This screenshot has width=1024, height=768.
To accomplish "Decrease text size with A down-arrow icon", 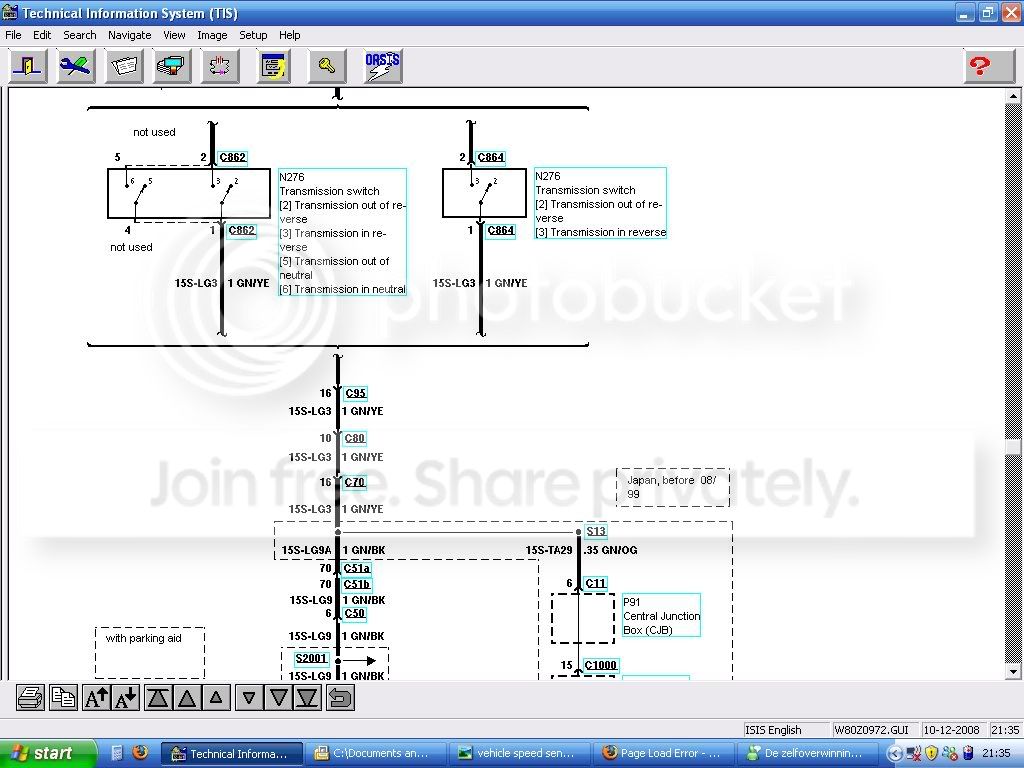I will [x=126, y=698].
